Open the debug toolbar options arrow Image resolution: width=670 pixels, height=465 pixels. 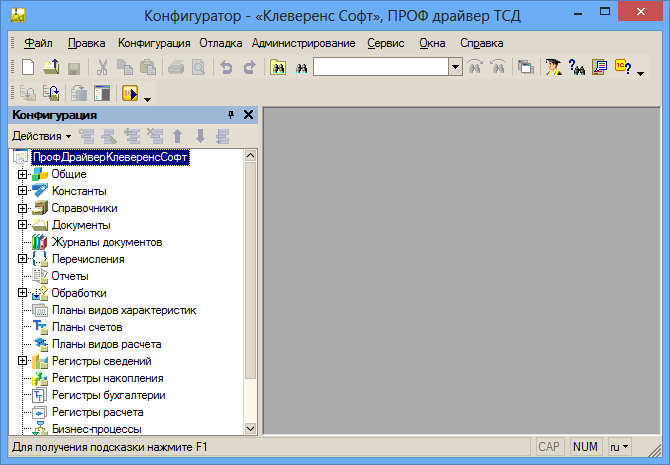point(147,99)
